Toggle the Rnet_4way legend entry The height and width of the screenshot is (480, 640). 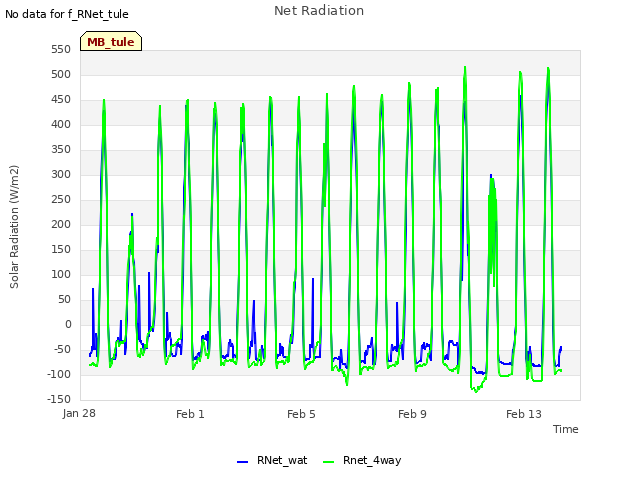[x=362, y=460]
